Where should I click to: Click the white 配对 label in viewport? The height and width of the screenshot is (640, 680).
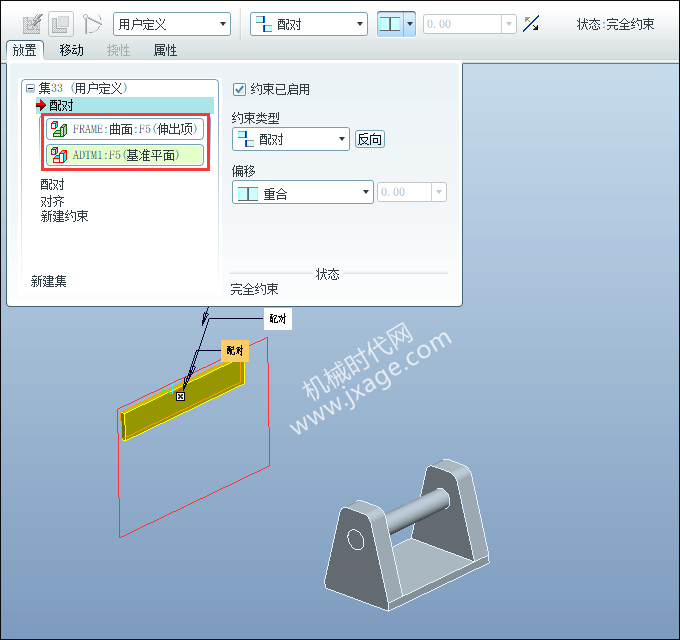click(278, 319)
